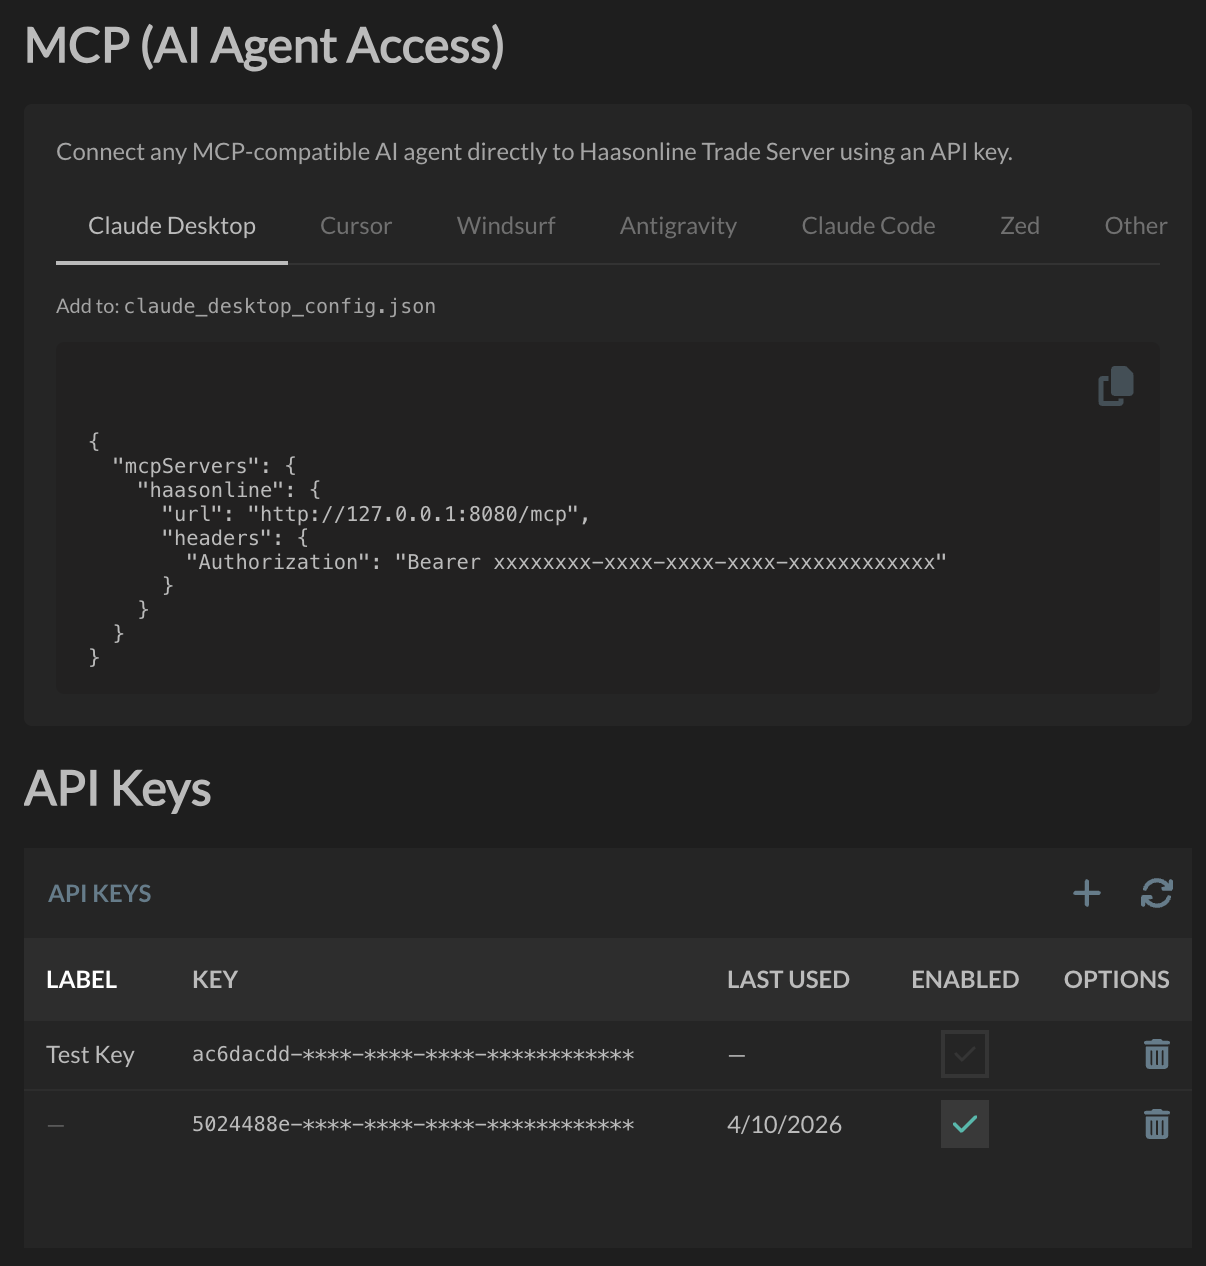
Task: Open the Cursor configuration tab
Action: (x=355, y=226)
